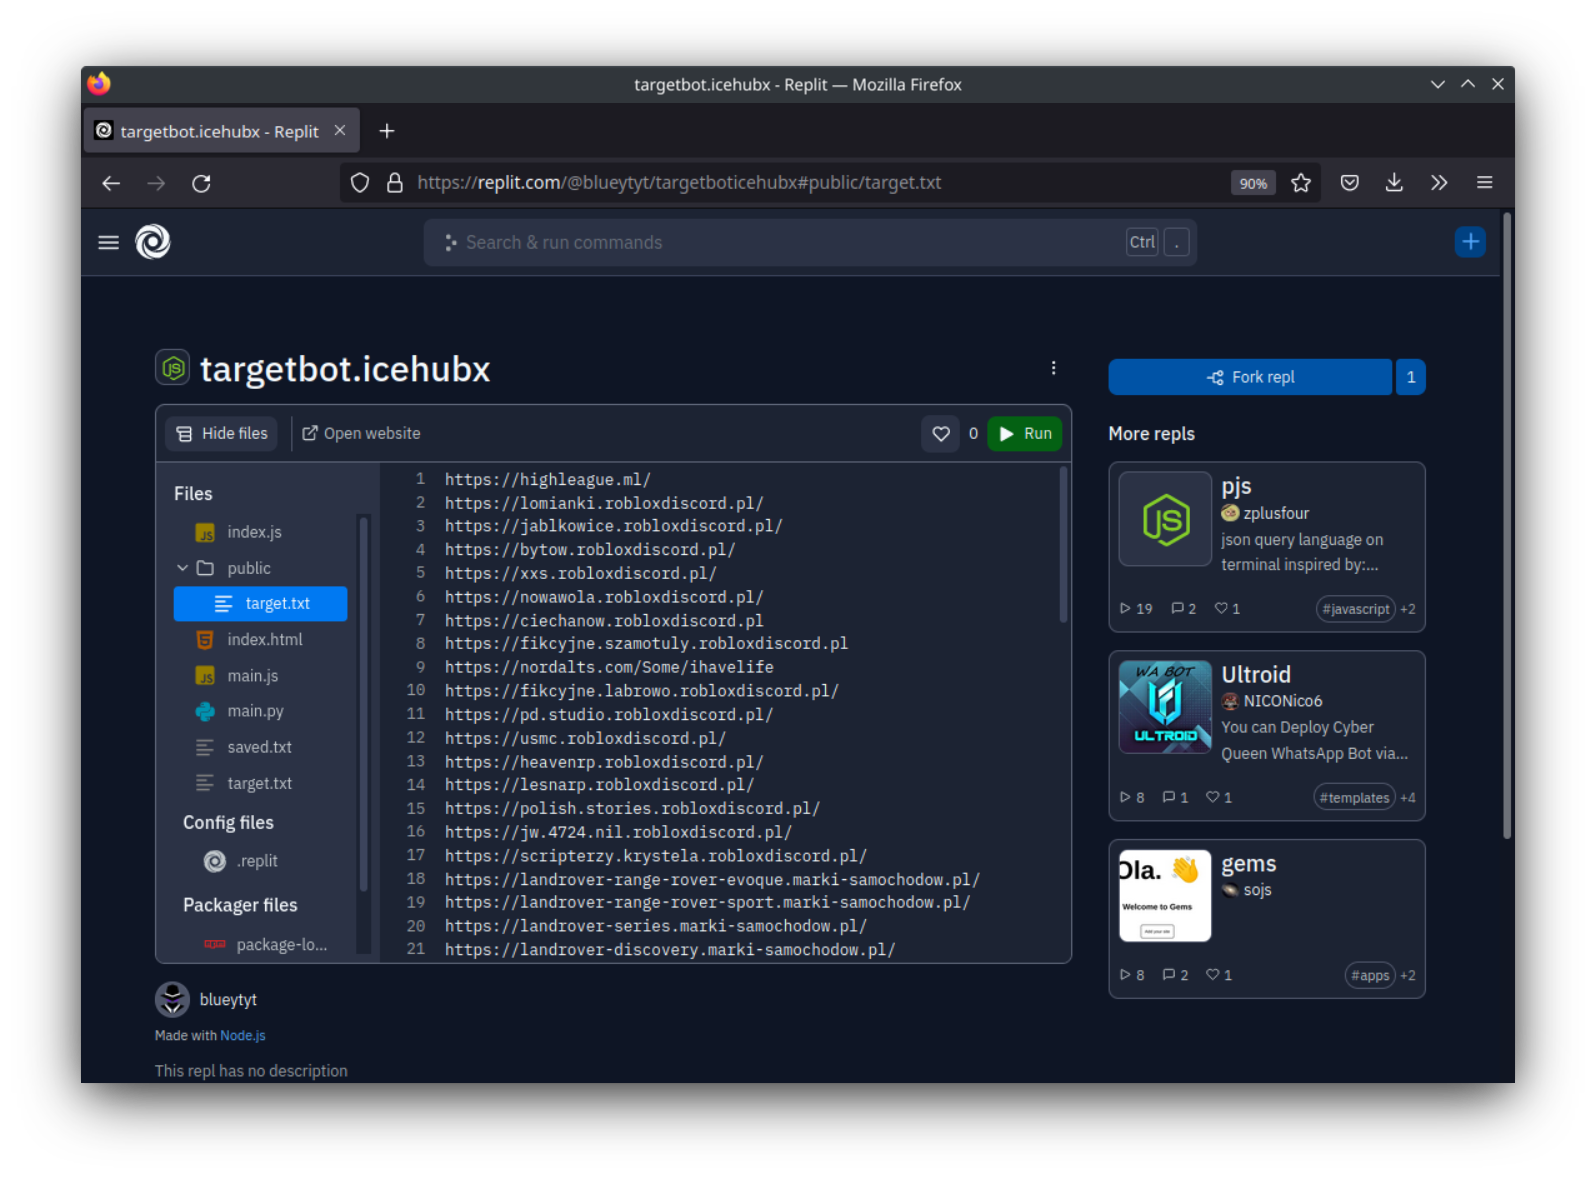Open the root-level target.txt below saved.txt
Image resolution: width=1596 pixels, height=1179 pixels.
(x=259, y=783)
